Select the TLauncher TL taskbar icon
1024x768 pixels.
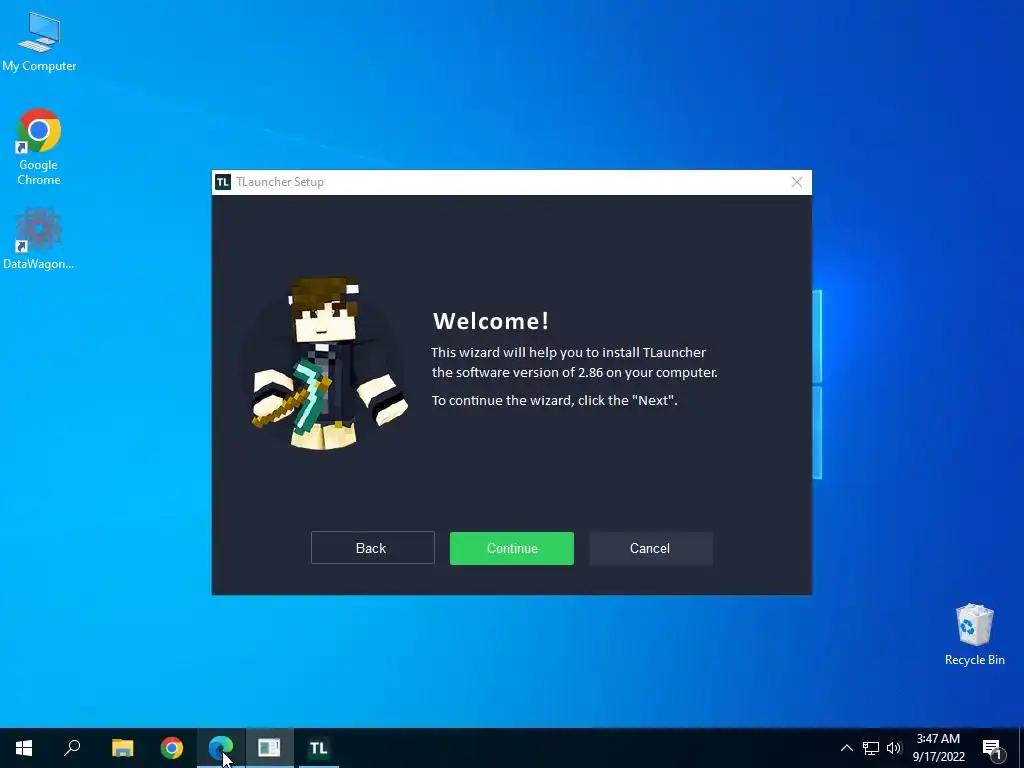point(318,748)
